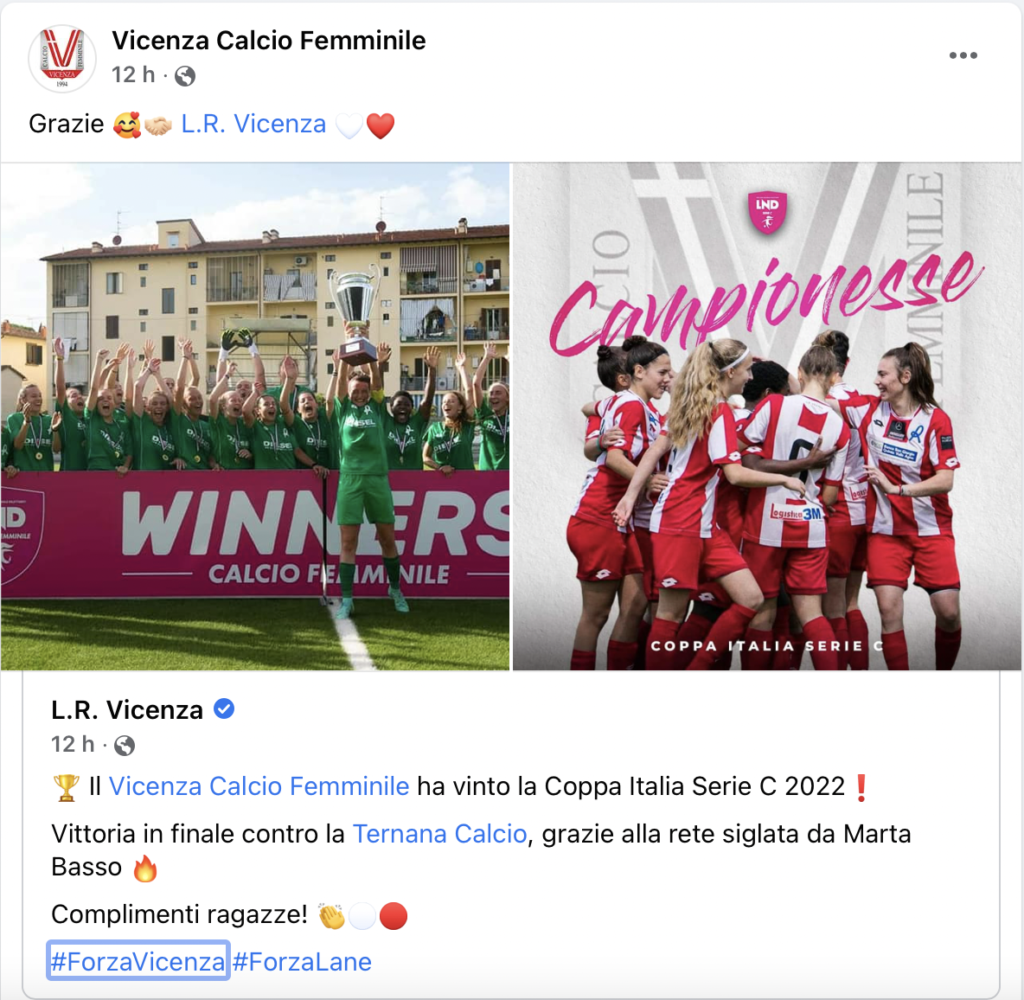Viewport: 1024px width, 1000px height.
Task: Click the trophy emoji in shared post
Action: click(x=65, y=788)
